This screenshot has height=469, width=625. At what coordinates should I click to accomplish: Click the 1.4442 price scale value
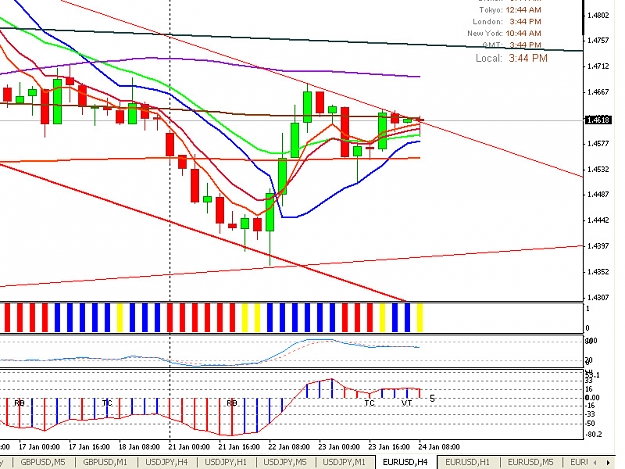click(x=598, y=220)
